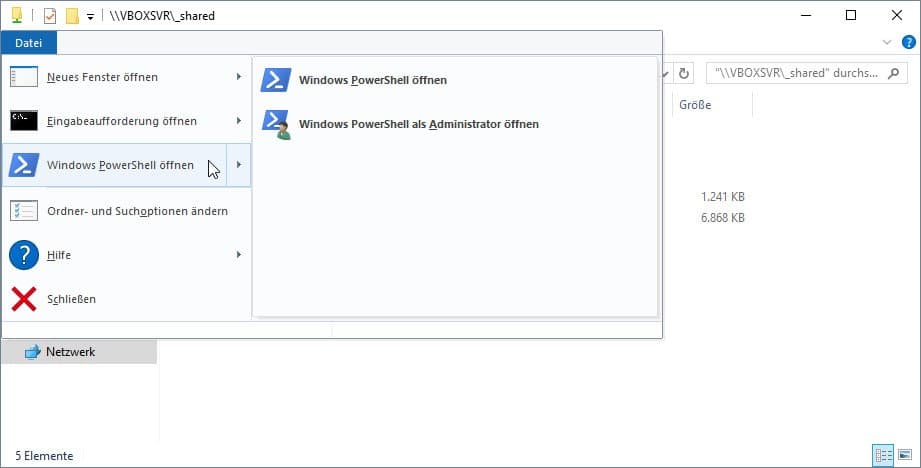Click the Properties icon in the title bar

(x=50, y=16)
